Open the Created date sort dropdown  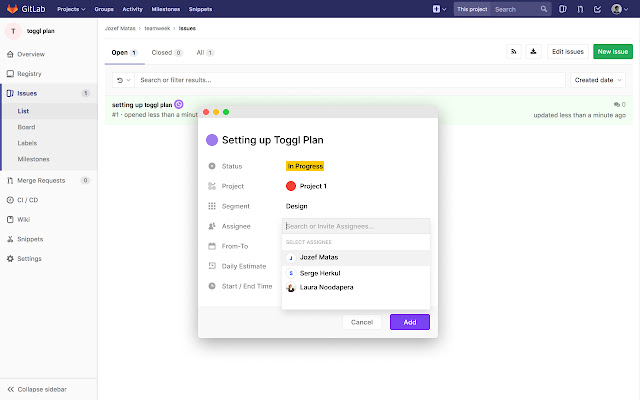click(598, 80)
